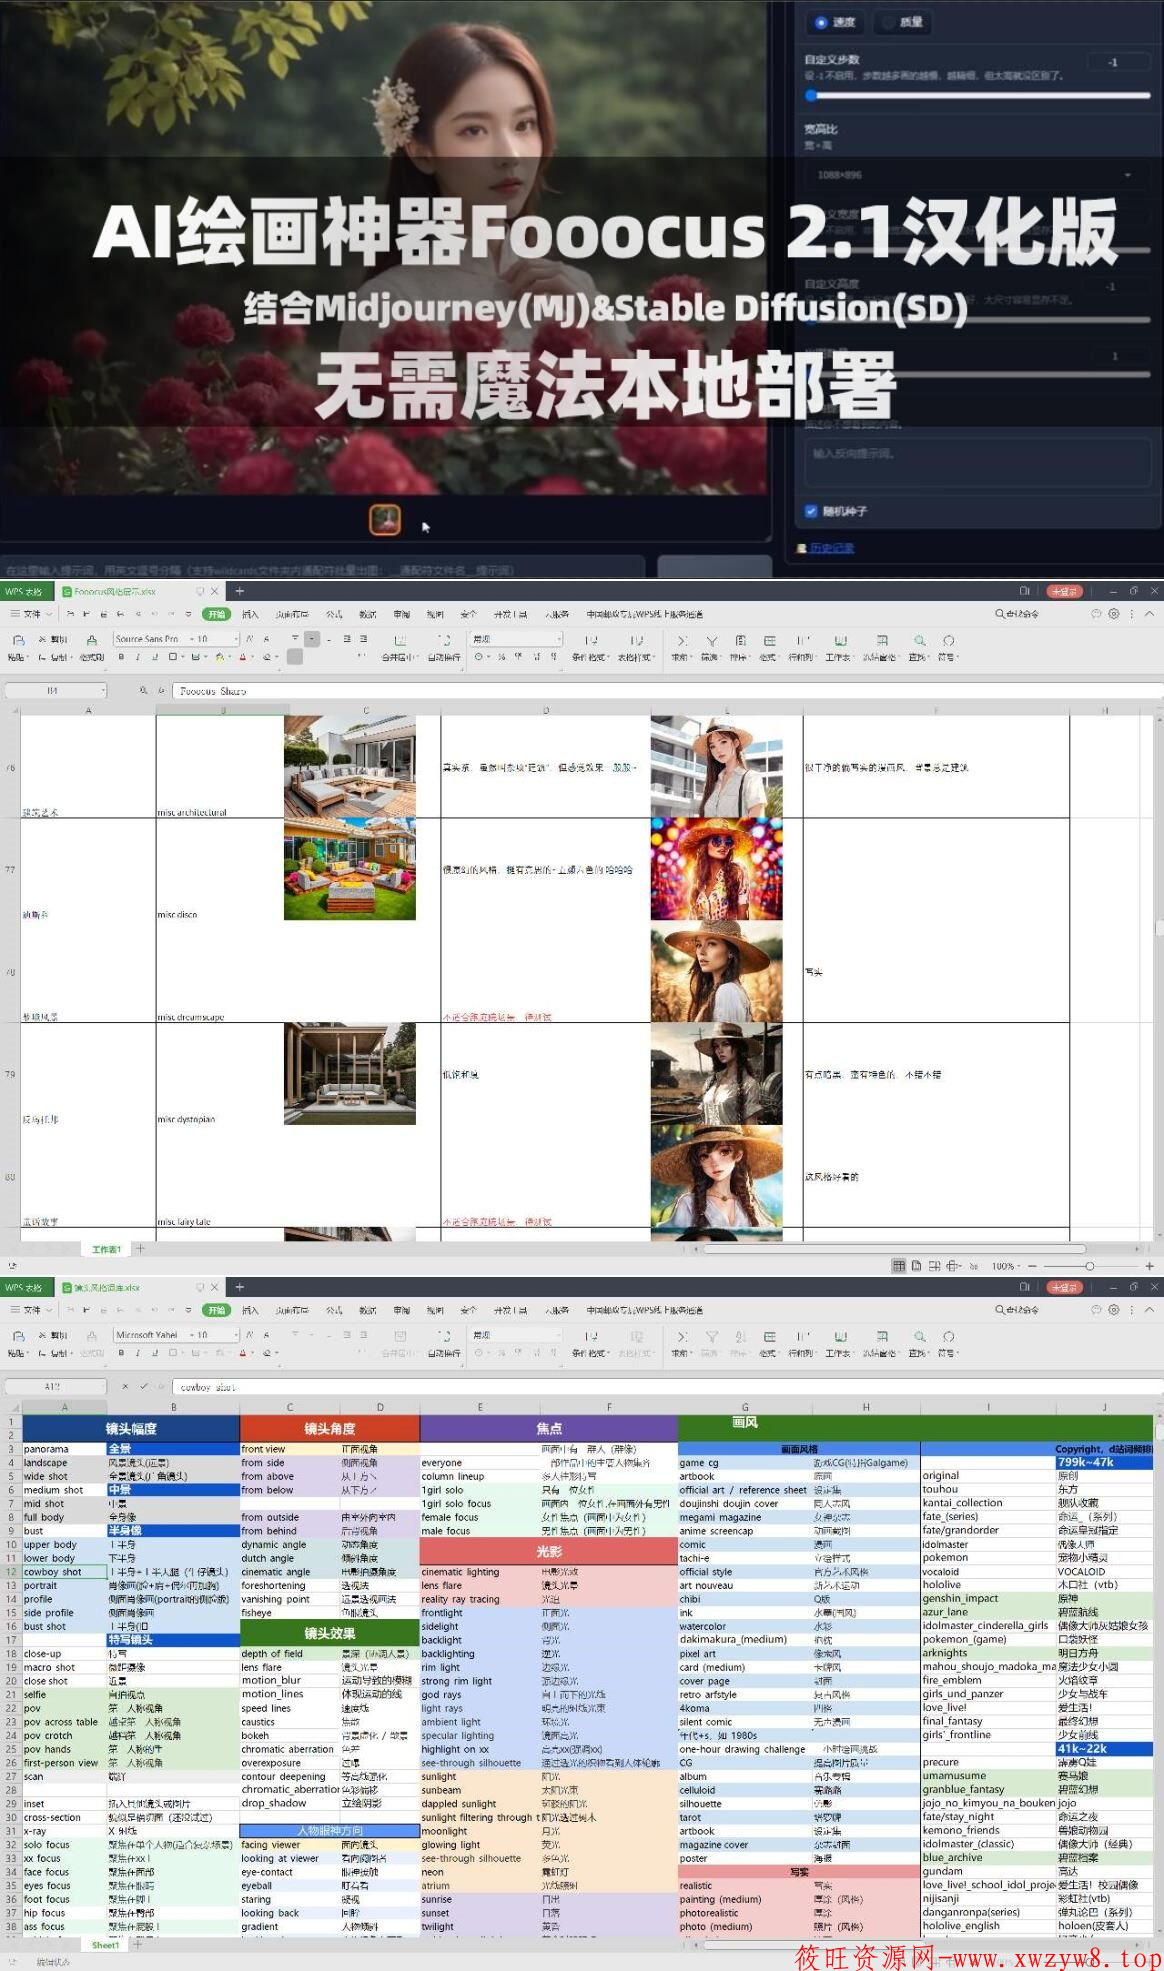This screenshot has width=1164, height=1971.
Task: Open the Microsoft YaHei font dropdown
Action: (x=177, y=1334)
